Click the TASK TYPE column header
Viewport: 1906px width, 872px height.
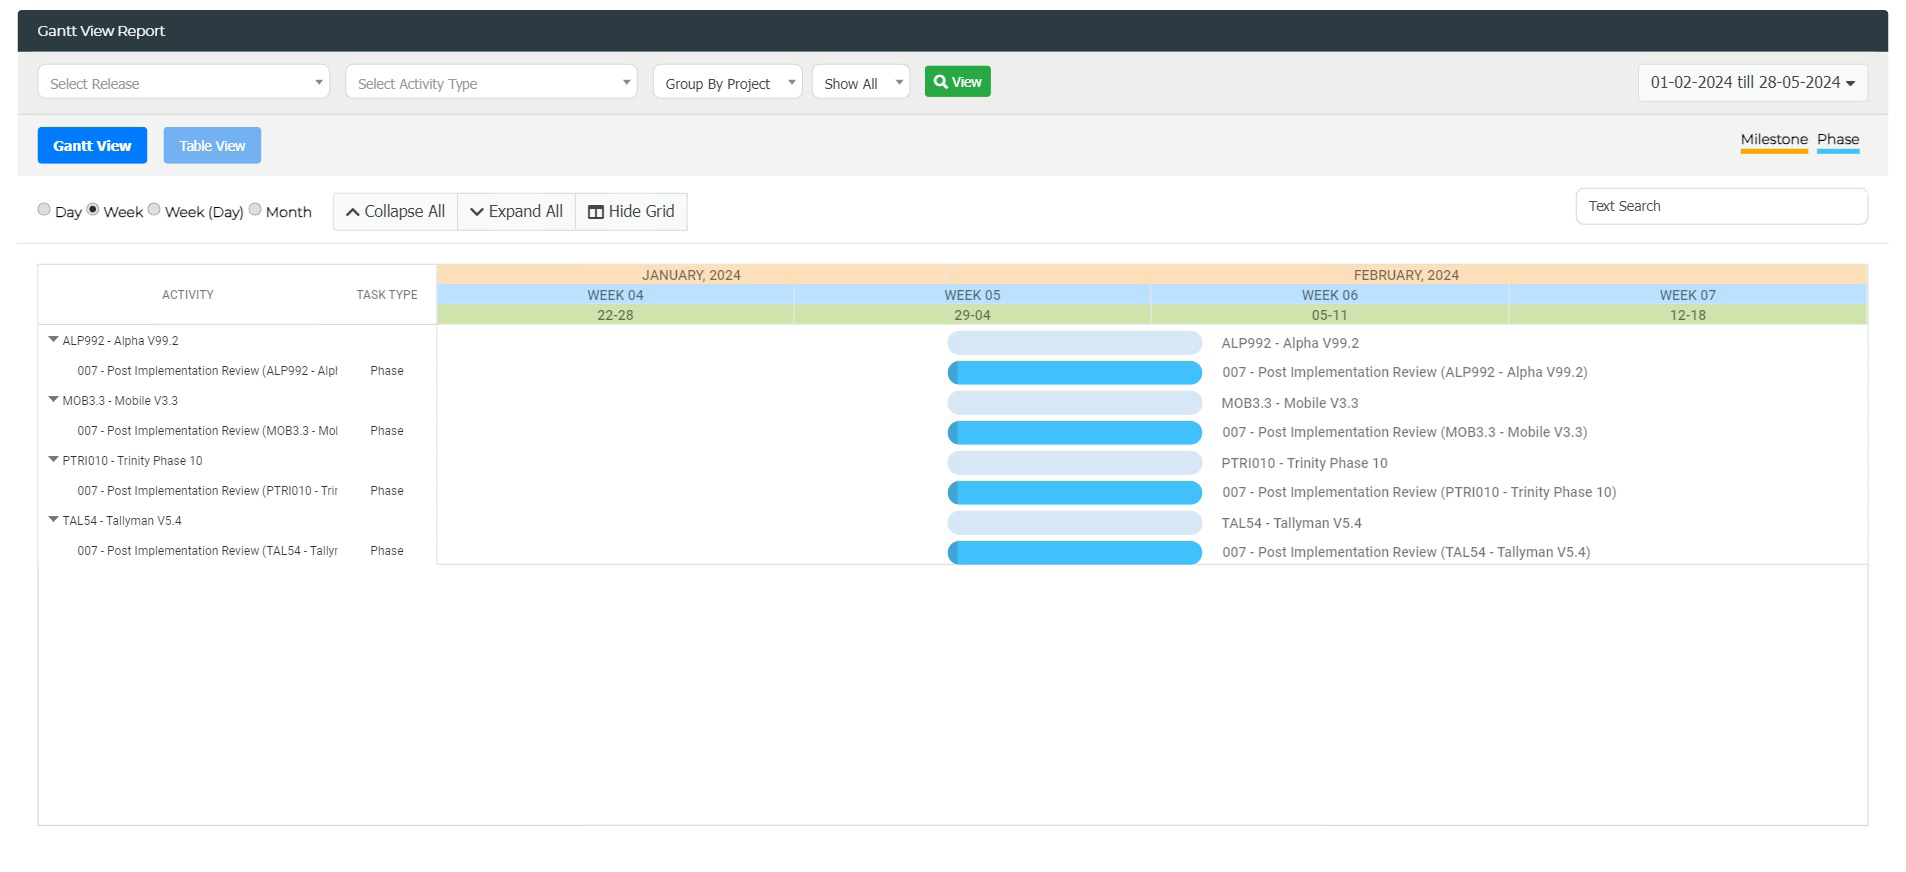(x=387, y=295)
